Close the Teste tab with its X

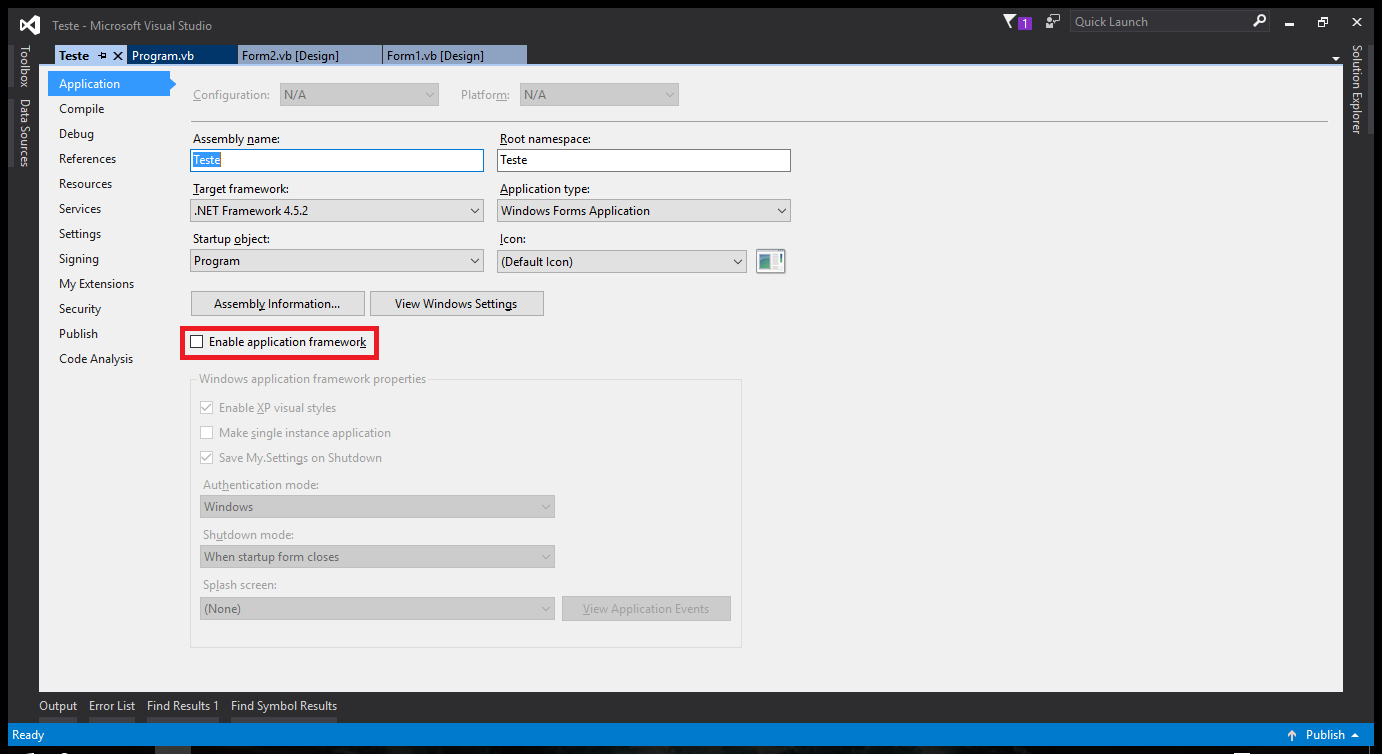coord(118,56)
